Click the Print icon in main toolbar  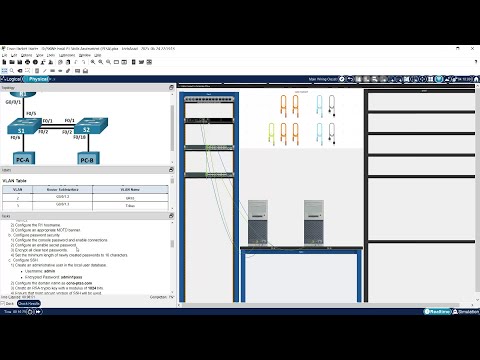coord(28,62)
